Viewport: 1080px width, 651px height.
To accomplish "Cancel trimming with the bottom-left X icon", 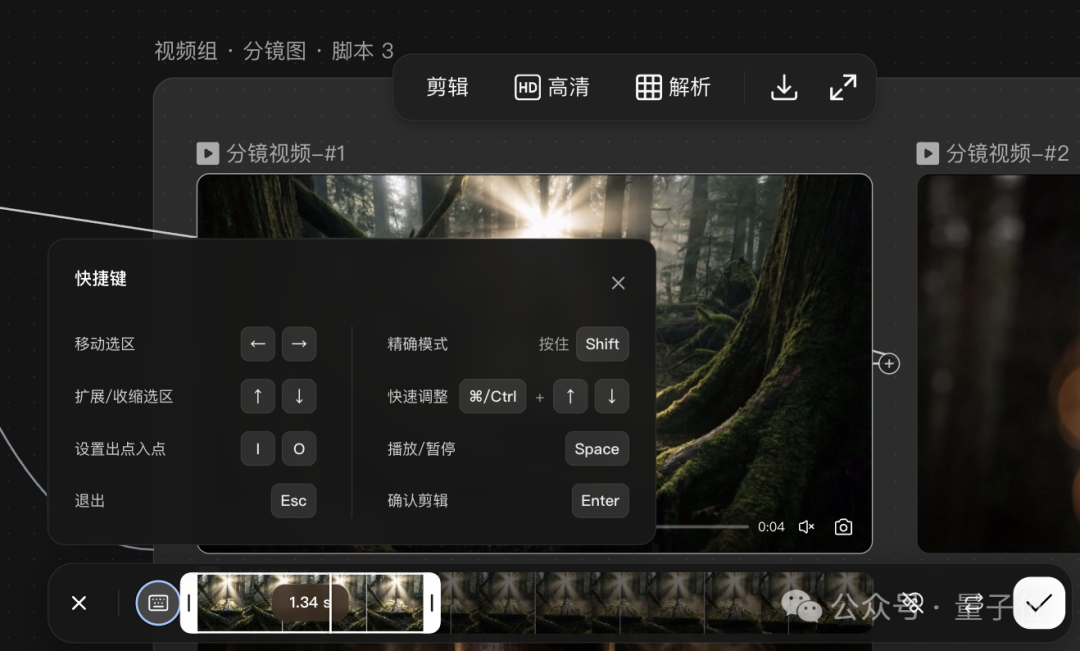I will [79, 603].
